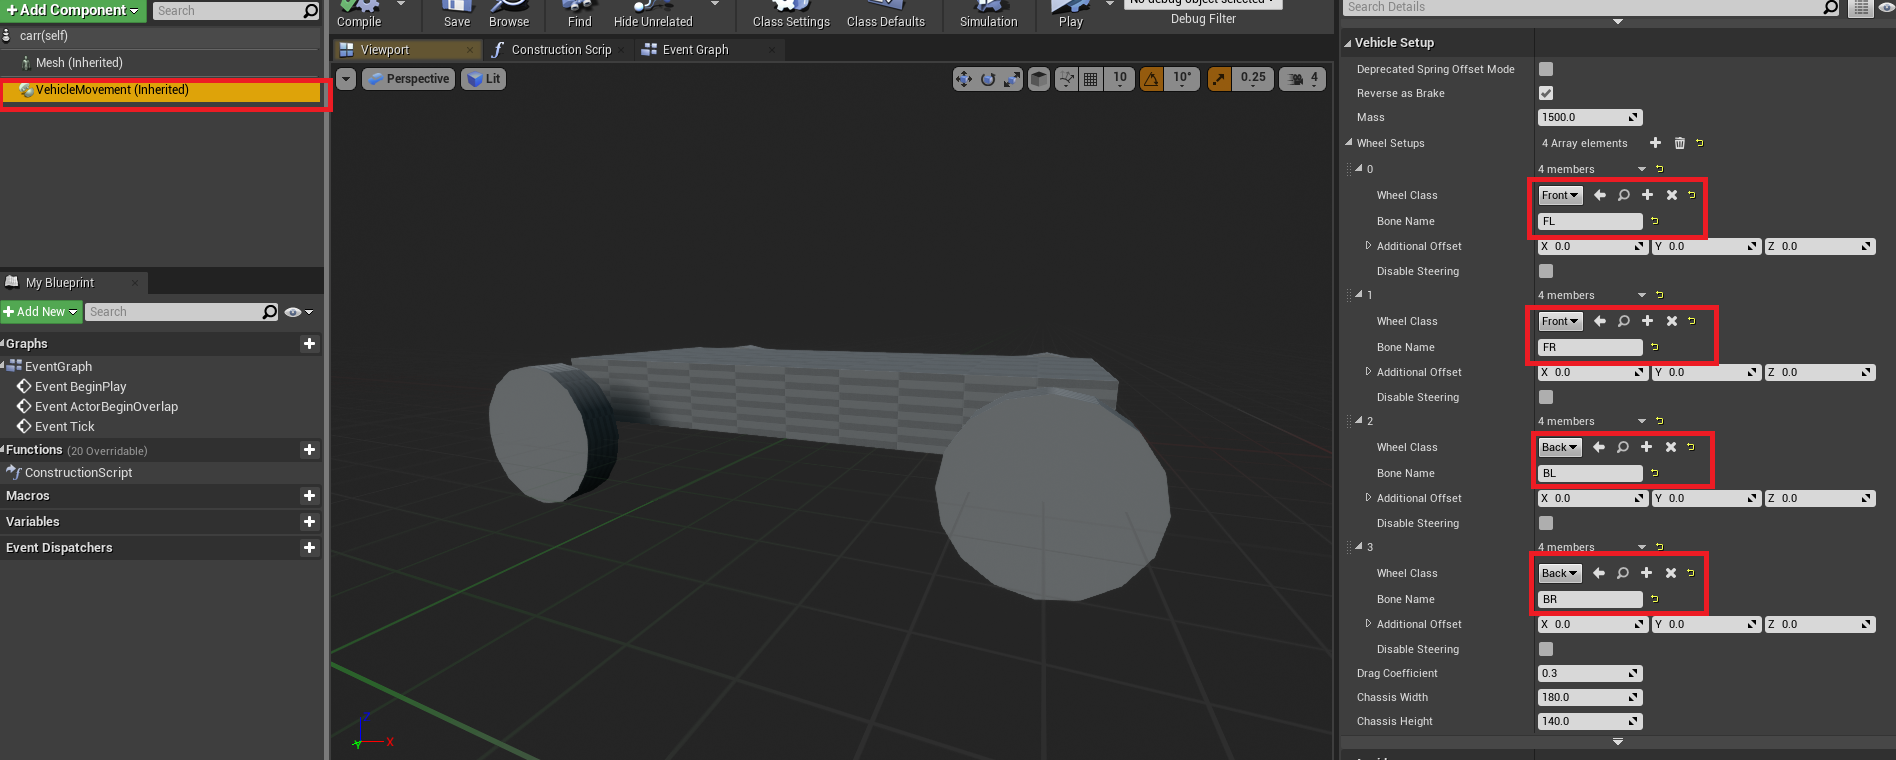Click Find in blueprint toolbar
The height and width of the screenshot is (760, 1896).
point(580,15)
